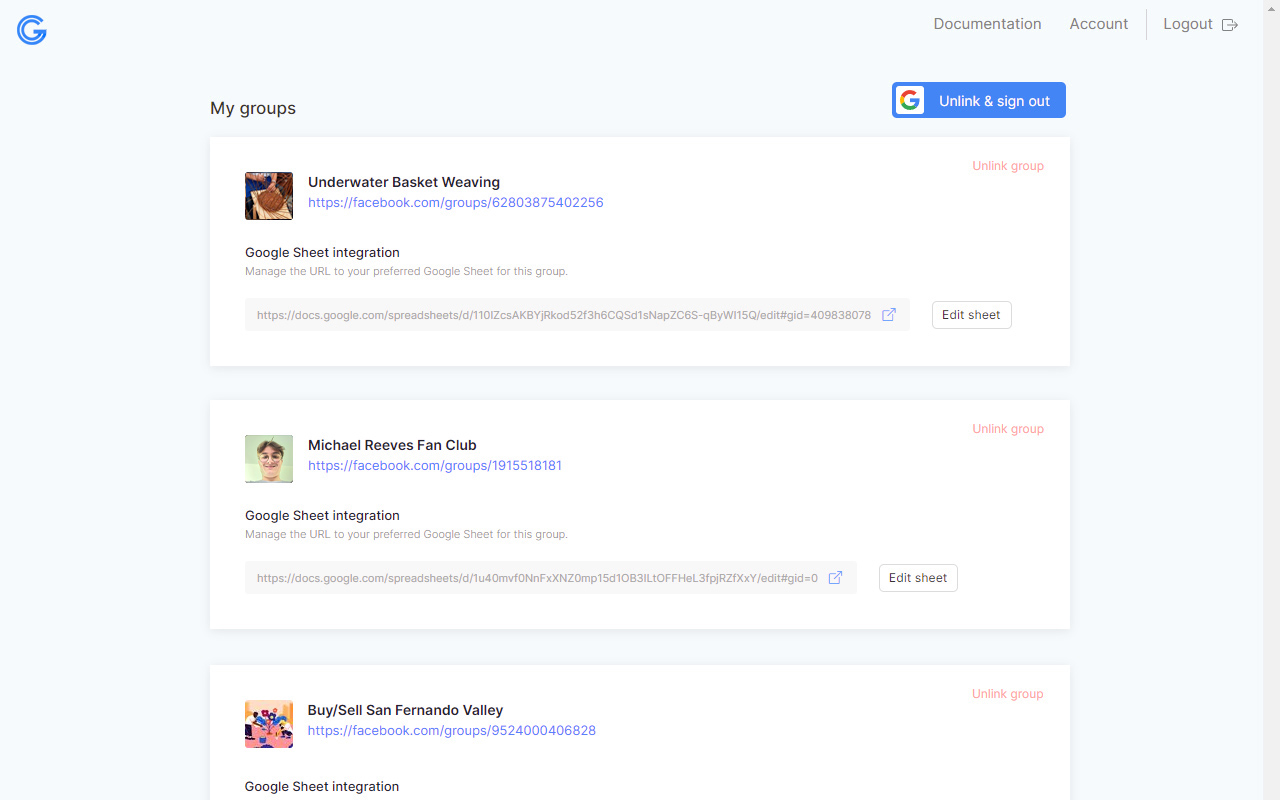Click Google Sheet integration label under Michael Reeves
This screenshot has width=1280, height=800.
322,516
